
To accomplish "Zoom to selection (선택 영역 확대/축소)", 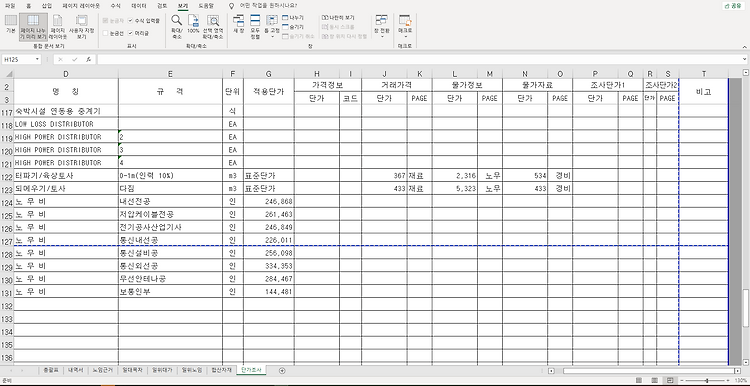I will click(213, 26).
